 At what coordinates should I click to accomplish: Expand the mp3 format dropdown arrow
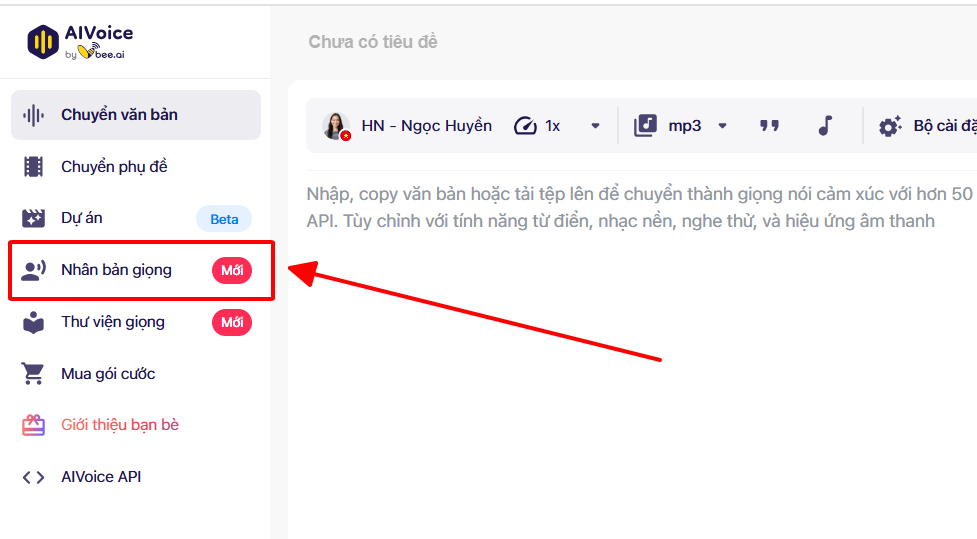coord(722,126)
